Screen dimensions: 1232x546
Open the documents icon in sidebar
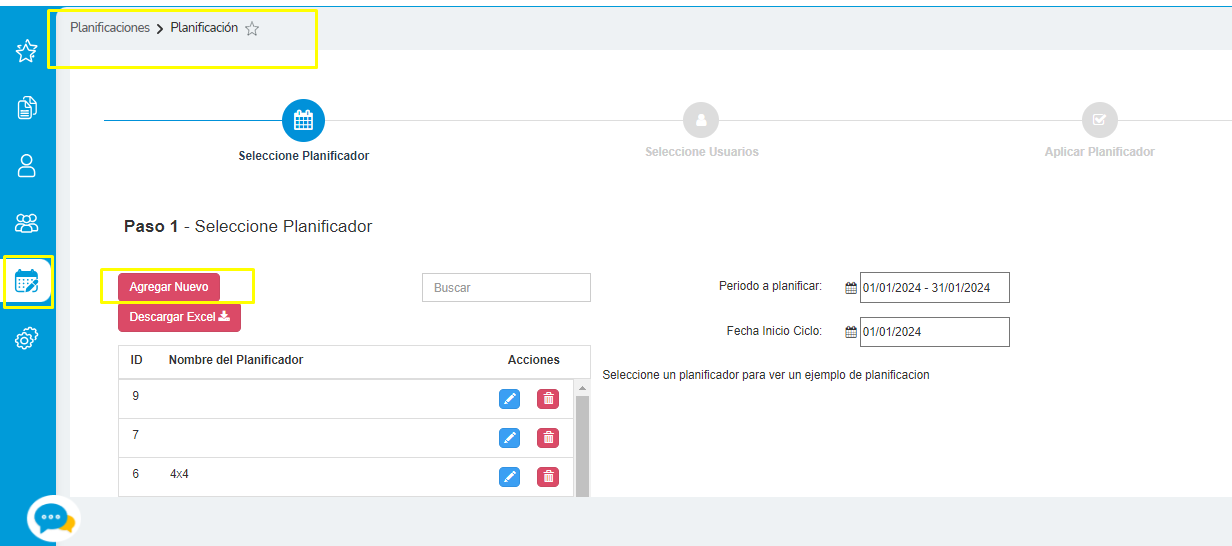[x=27, y=108]
